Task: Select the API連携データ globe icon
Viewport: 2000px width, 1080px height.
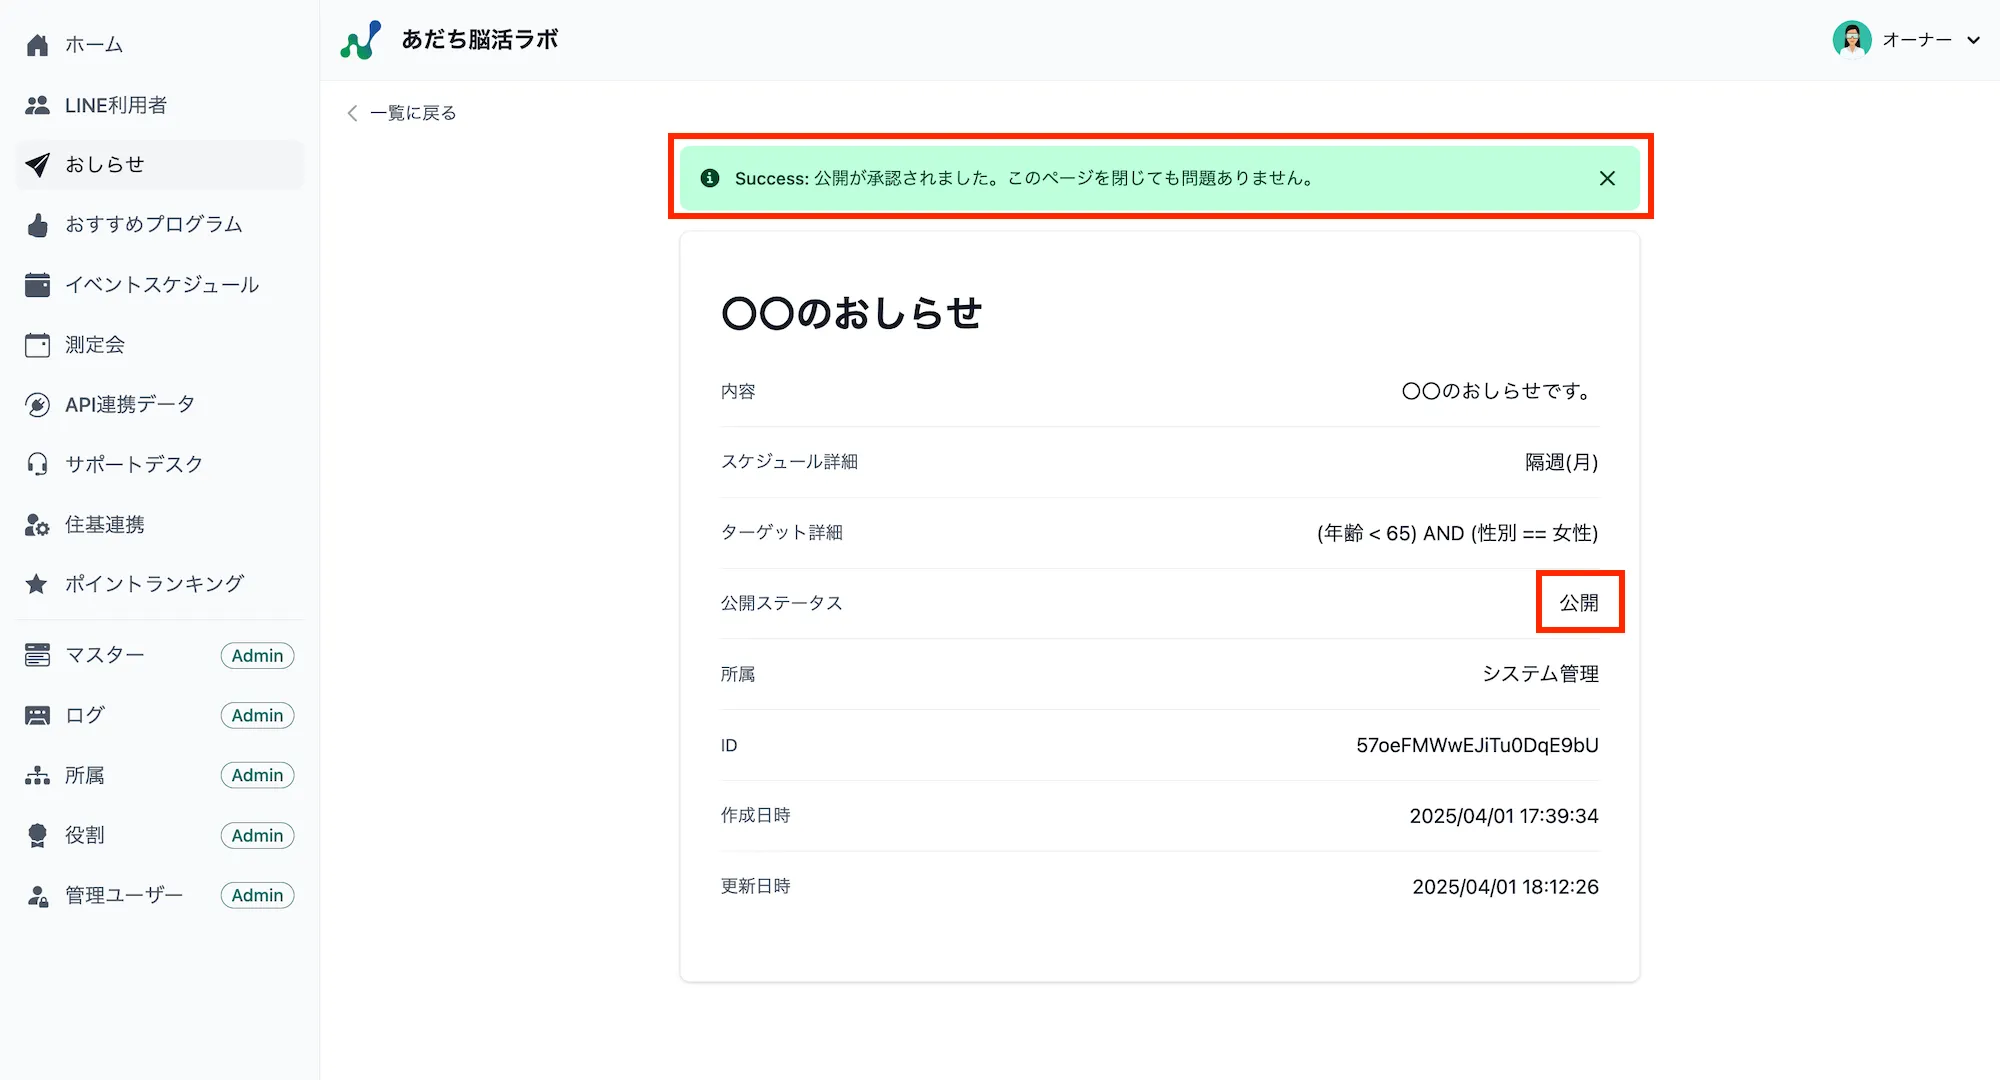Action: click(37, 404)
